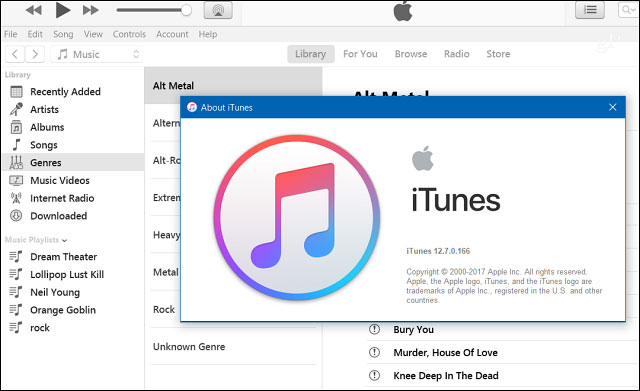
Task: Click the Recently Added calendar icon
Action: point(16,92)
